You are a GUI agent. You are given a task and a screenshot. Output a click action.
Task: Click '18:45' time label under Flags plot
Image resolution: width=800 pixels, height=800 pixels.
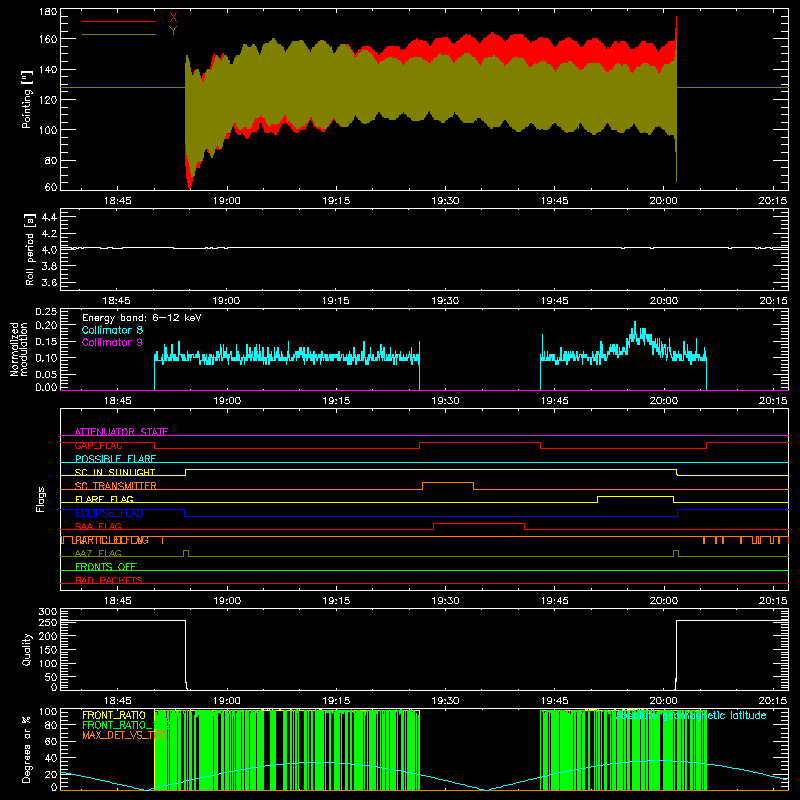pyautogui.click(x=117, y=601)
